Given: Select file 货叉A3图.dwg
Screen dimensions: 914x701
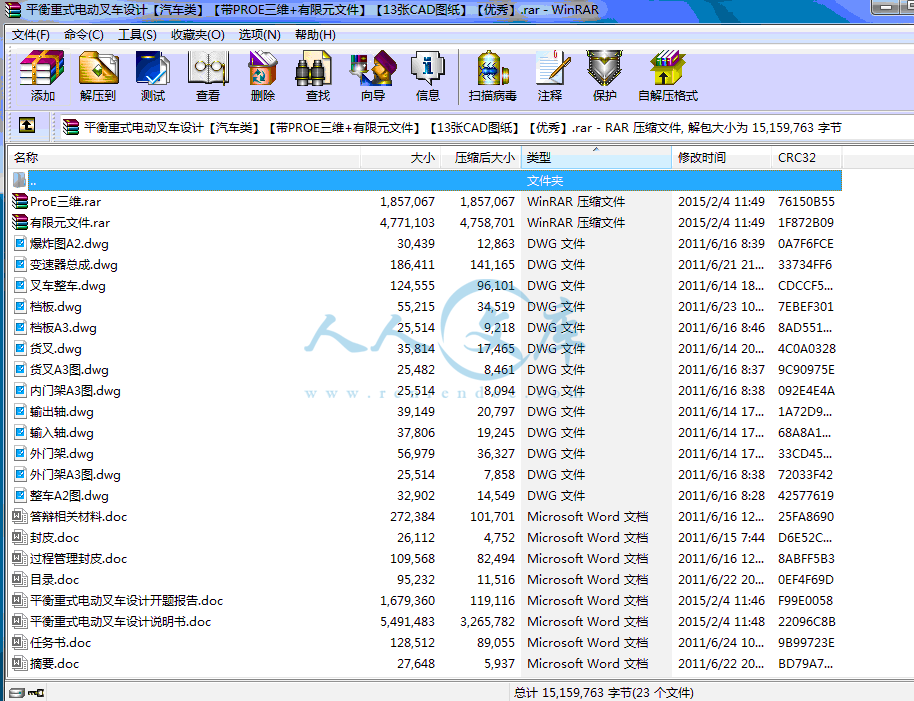Looking at the screenshot, I should [x=69, y=369].
